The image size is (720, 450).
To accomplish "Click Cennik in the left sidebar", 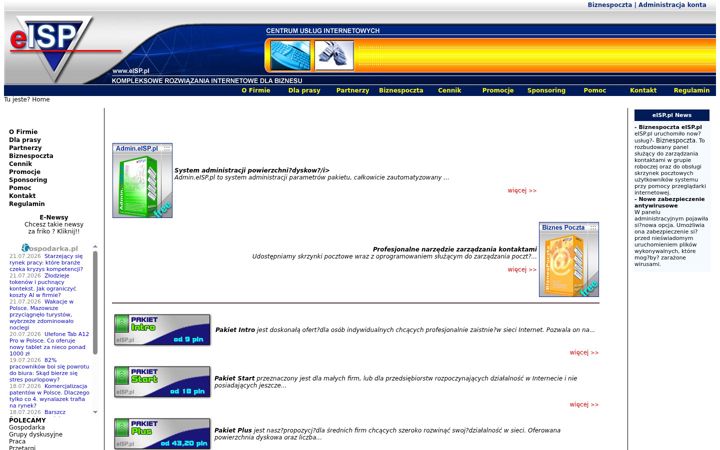I will [20, 163].
